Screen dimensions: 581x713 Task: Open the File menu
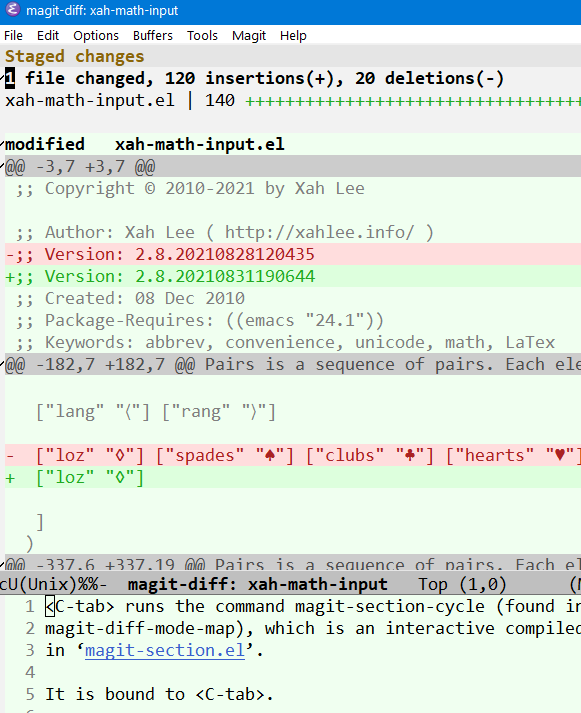click(x=13, y=35)
